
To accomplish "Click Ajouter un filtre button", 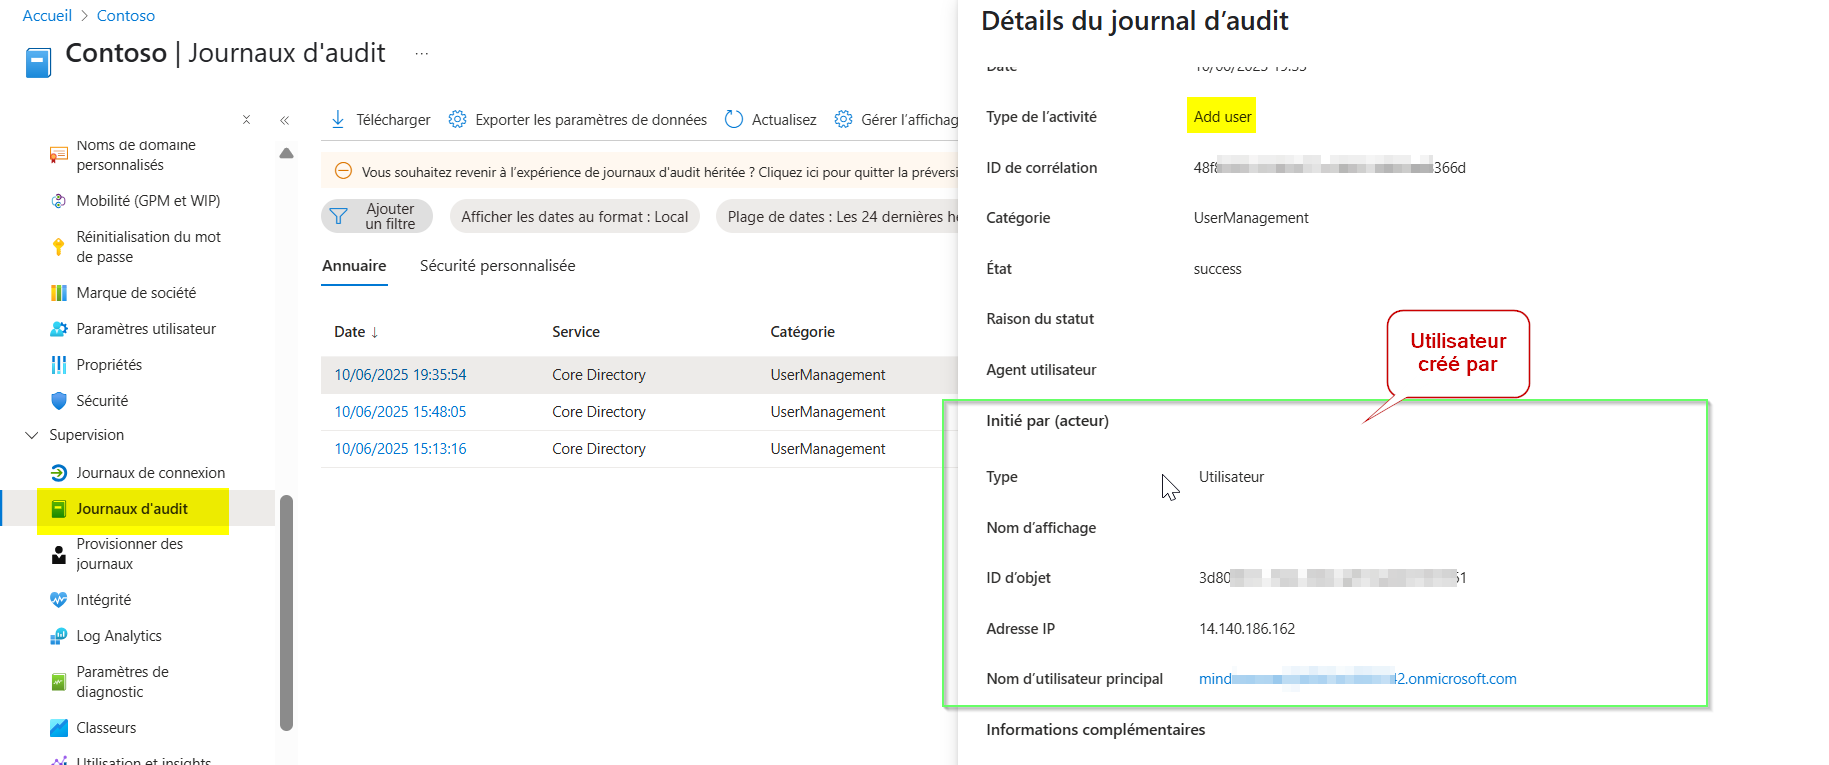I will (x=377, y=216).
